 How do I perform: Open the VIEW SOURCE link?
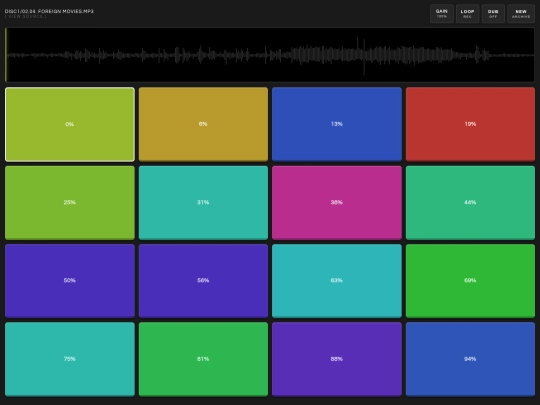coord(25,16)
